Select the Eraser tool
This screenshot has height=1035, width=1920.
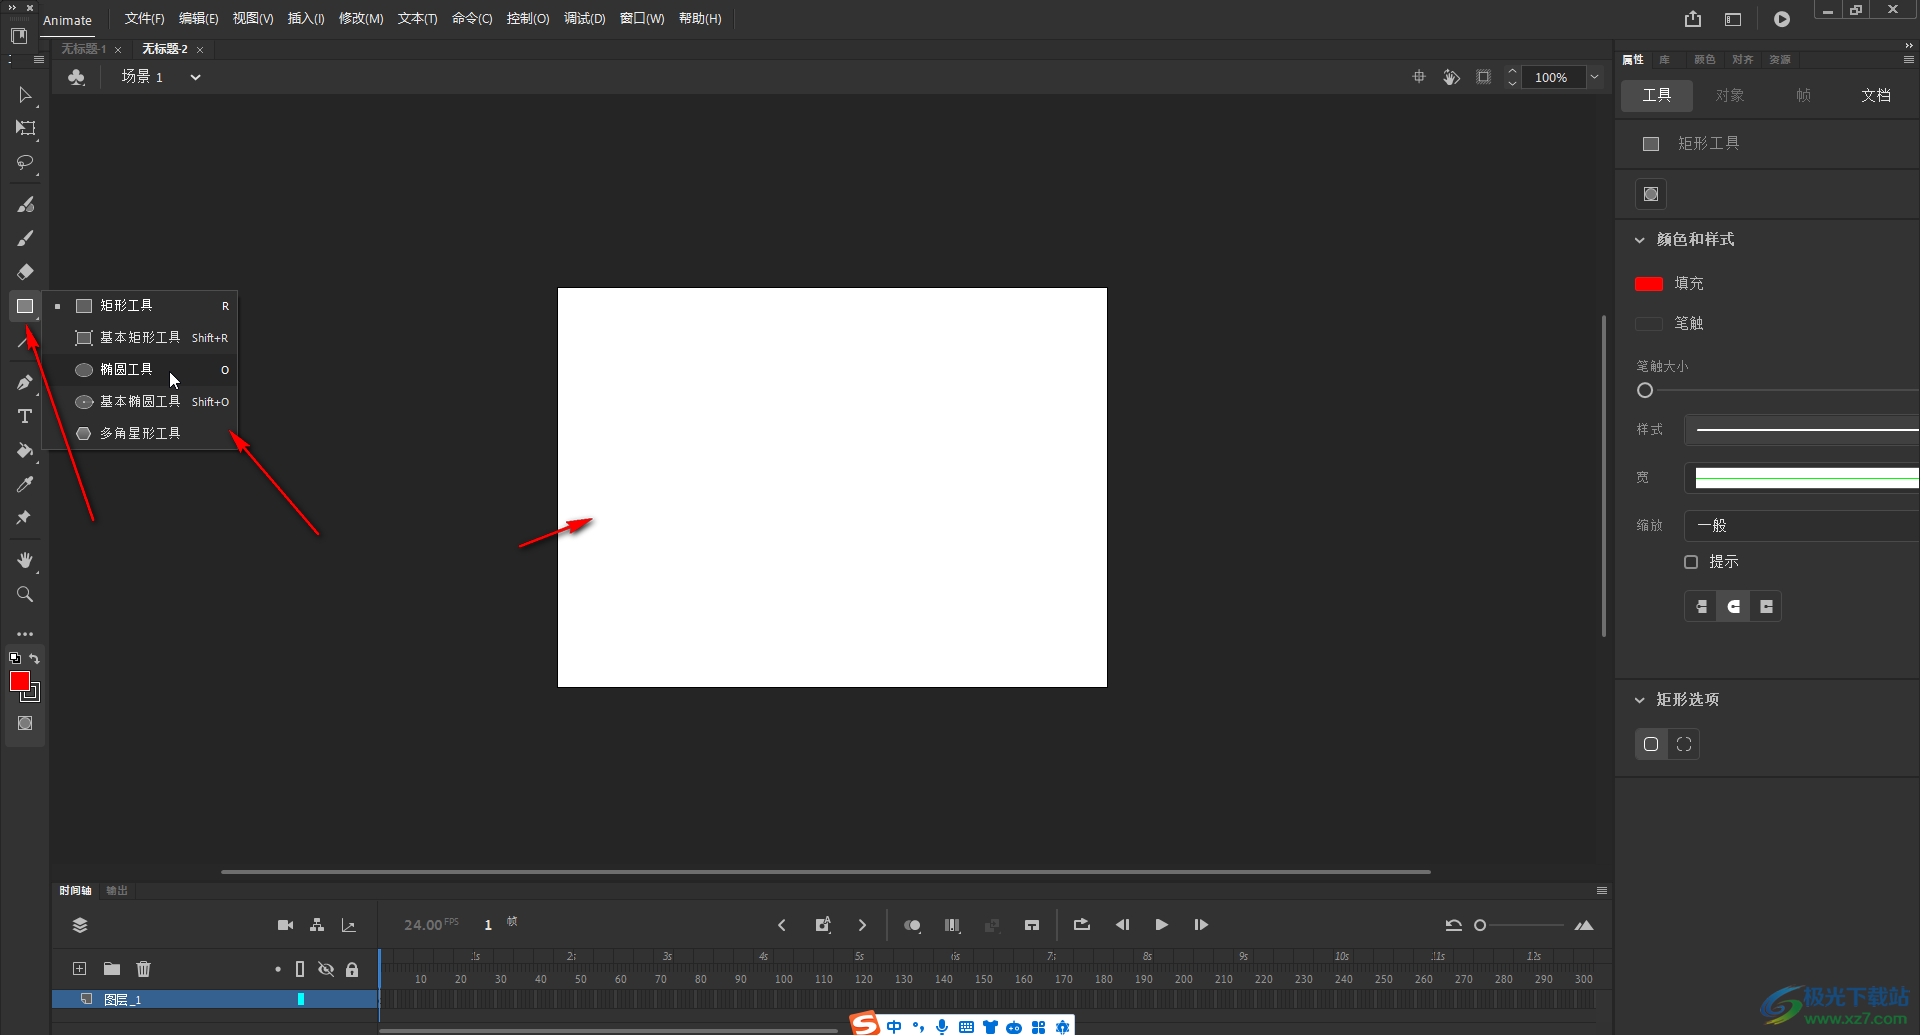(x=25, y=271)
